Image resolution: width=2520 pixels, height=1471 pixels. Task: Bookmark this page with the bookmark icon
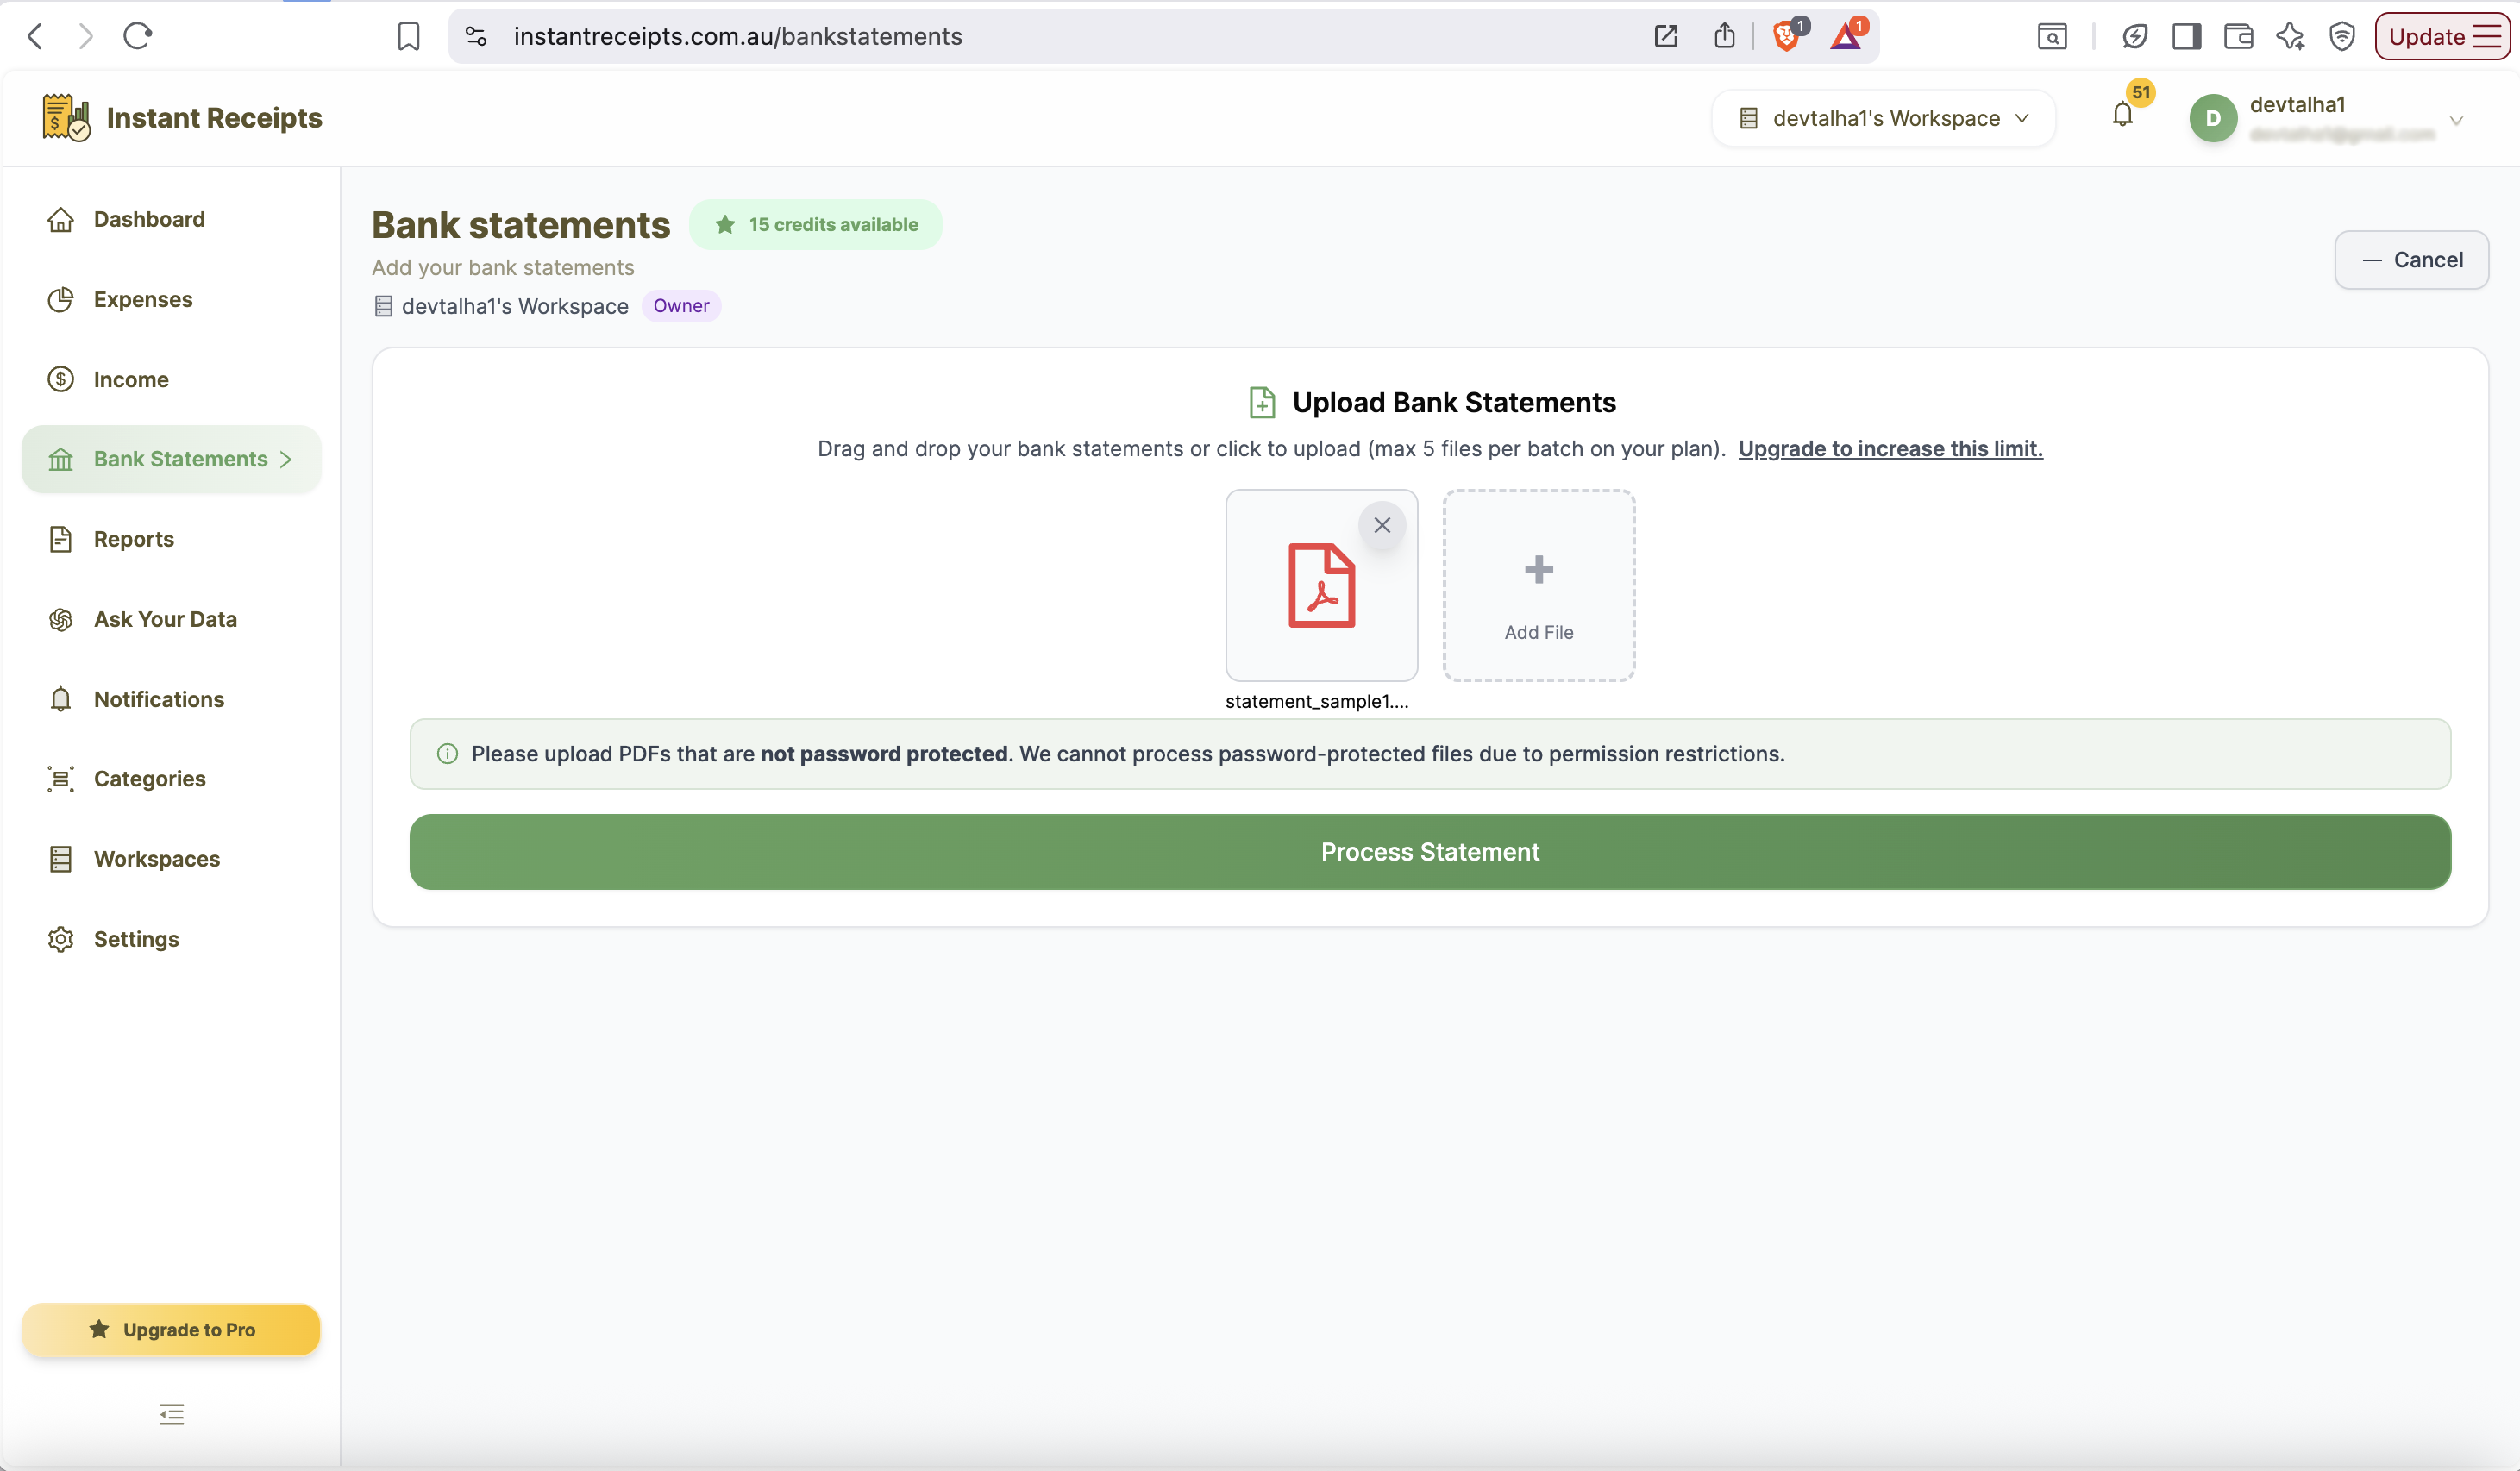click(x=408, y=36)
